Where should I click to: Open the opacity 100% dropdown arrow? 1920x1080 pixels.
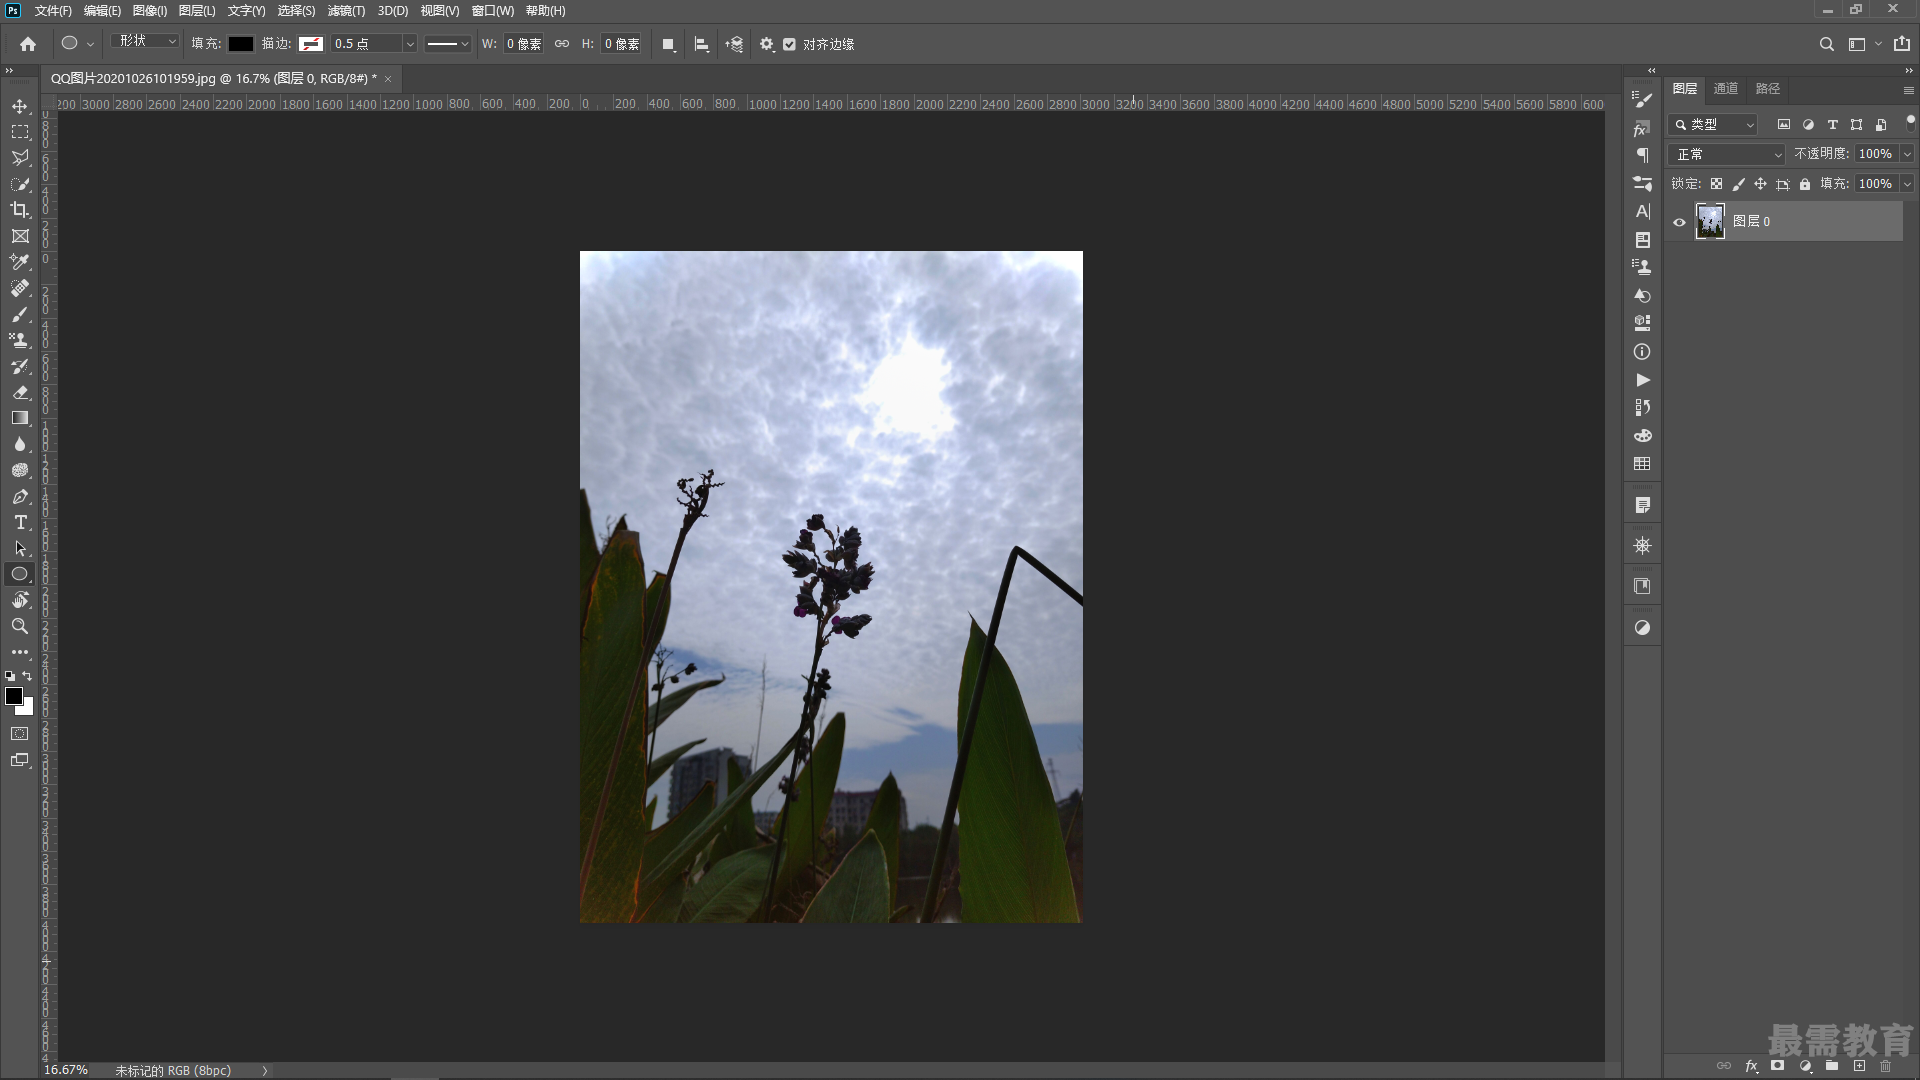click(x=1907, y=154)
